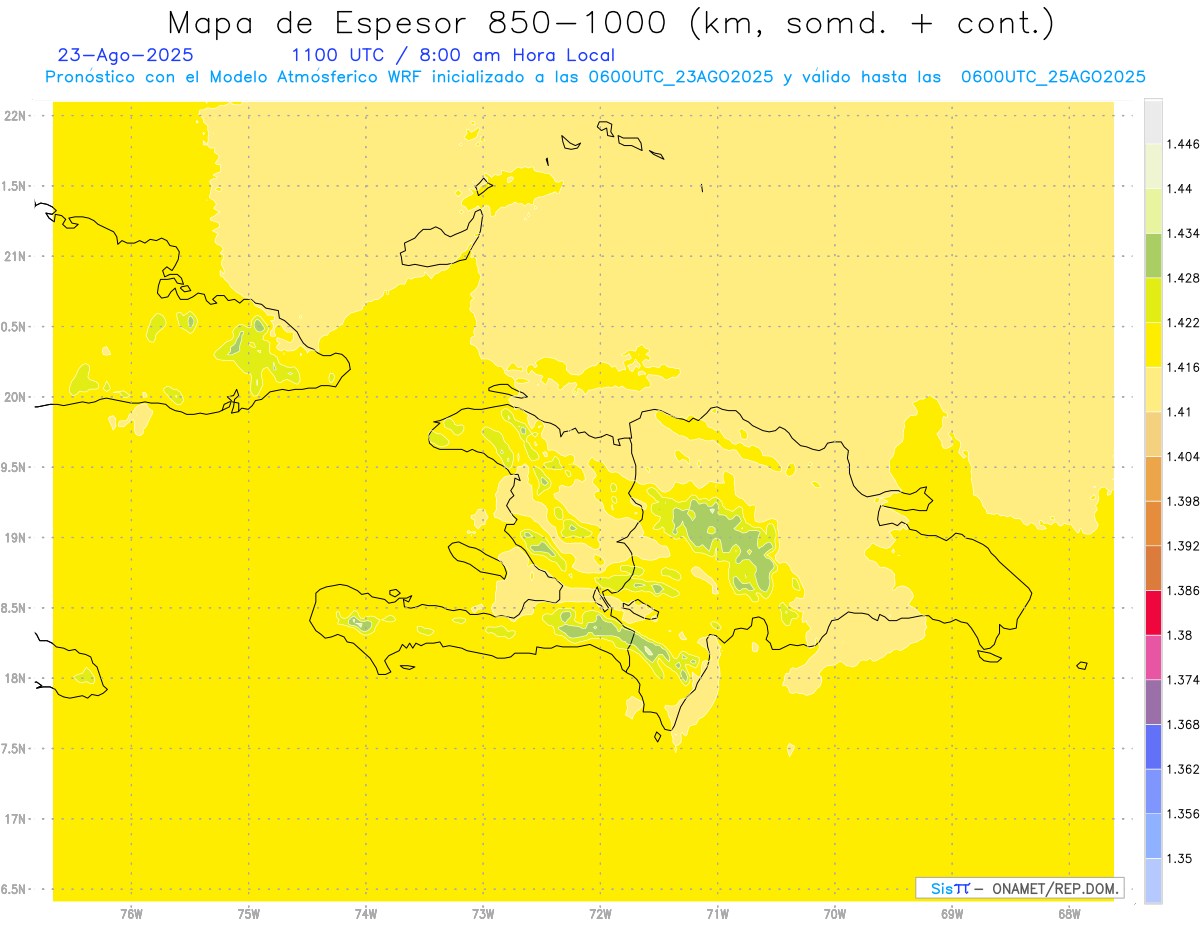Click the legend value 1.362
This screenshot has width=1200, height=927.
[x=1183, y=770]
